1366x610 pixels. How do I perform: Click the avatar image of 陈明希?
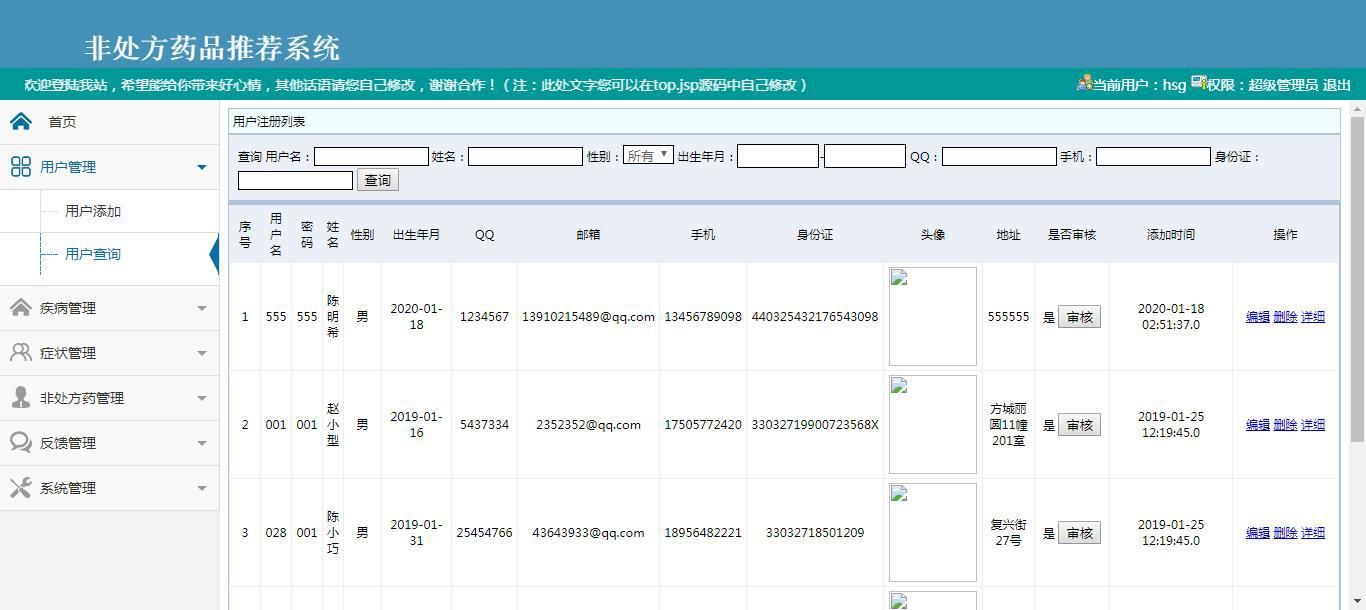click(x=932, y=316)
